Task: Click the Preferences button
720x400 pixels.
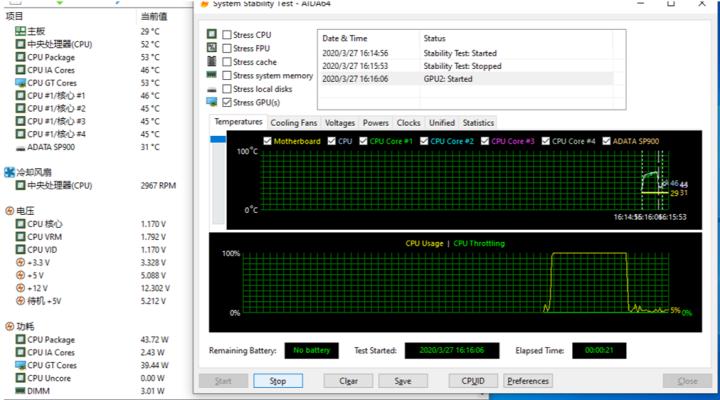Action: click(x=527, y=381)
